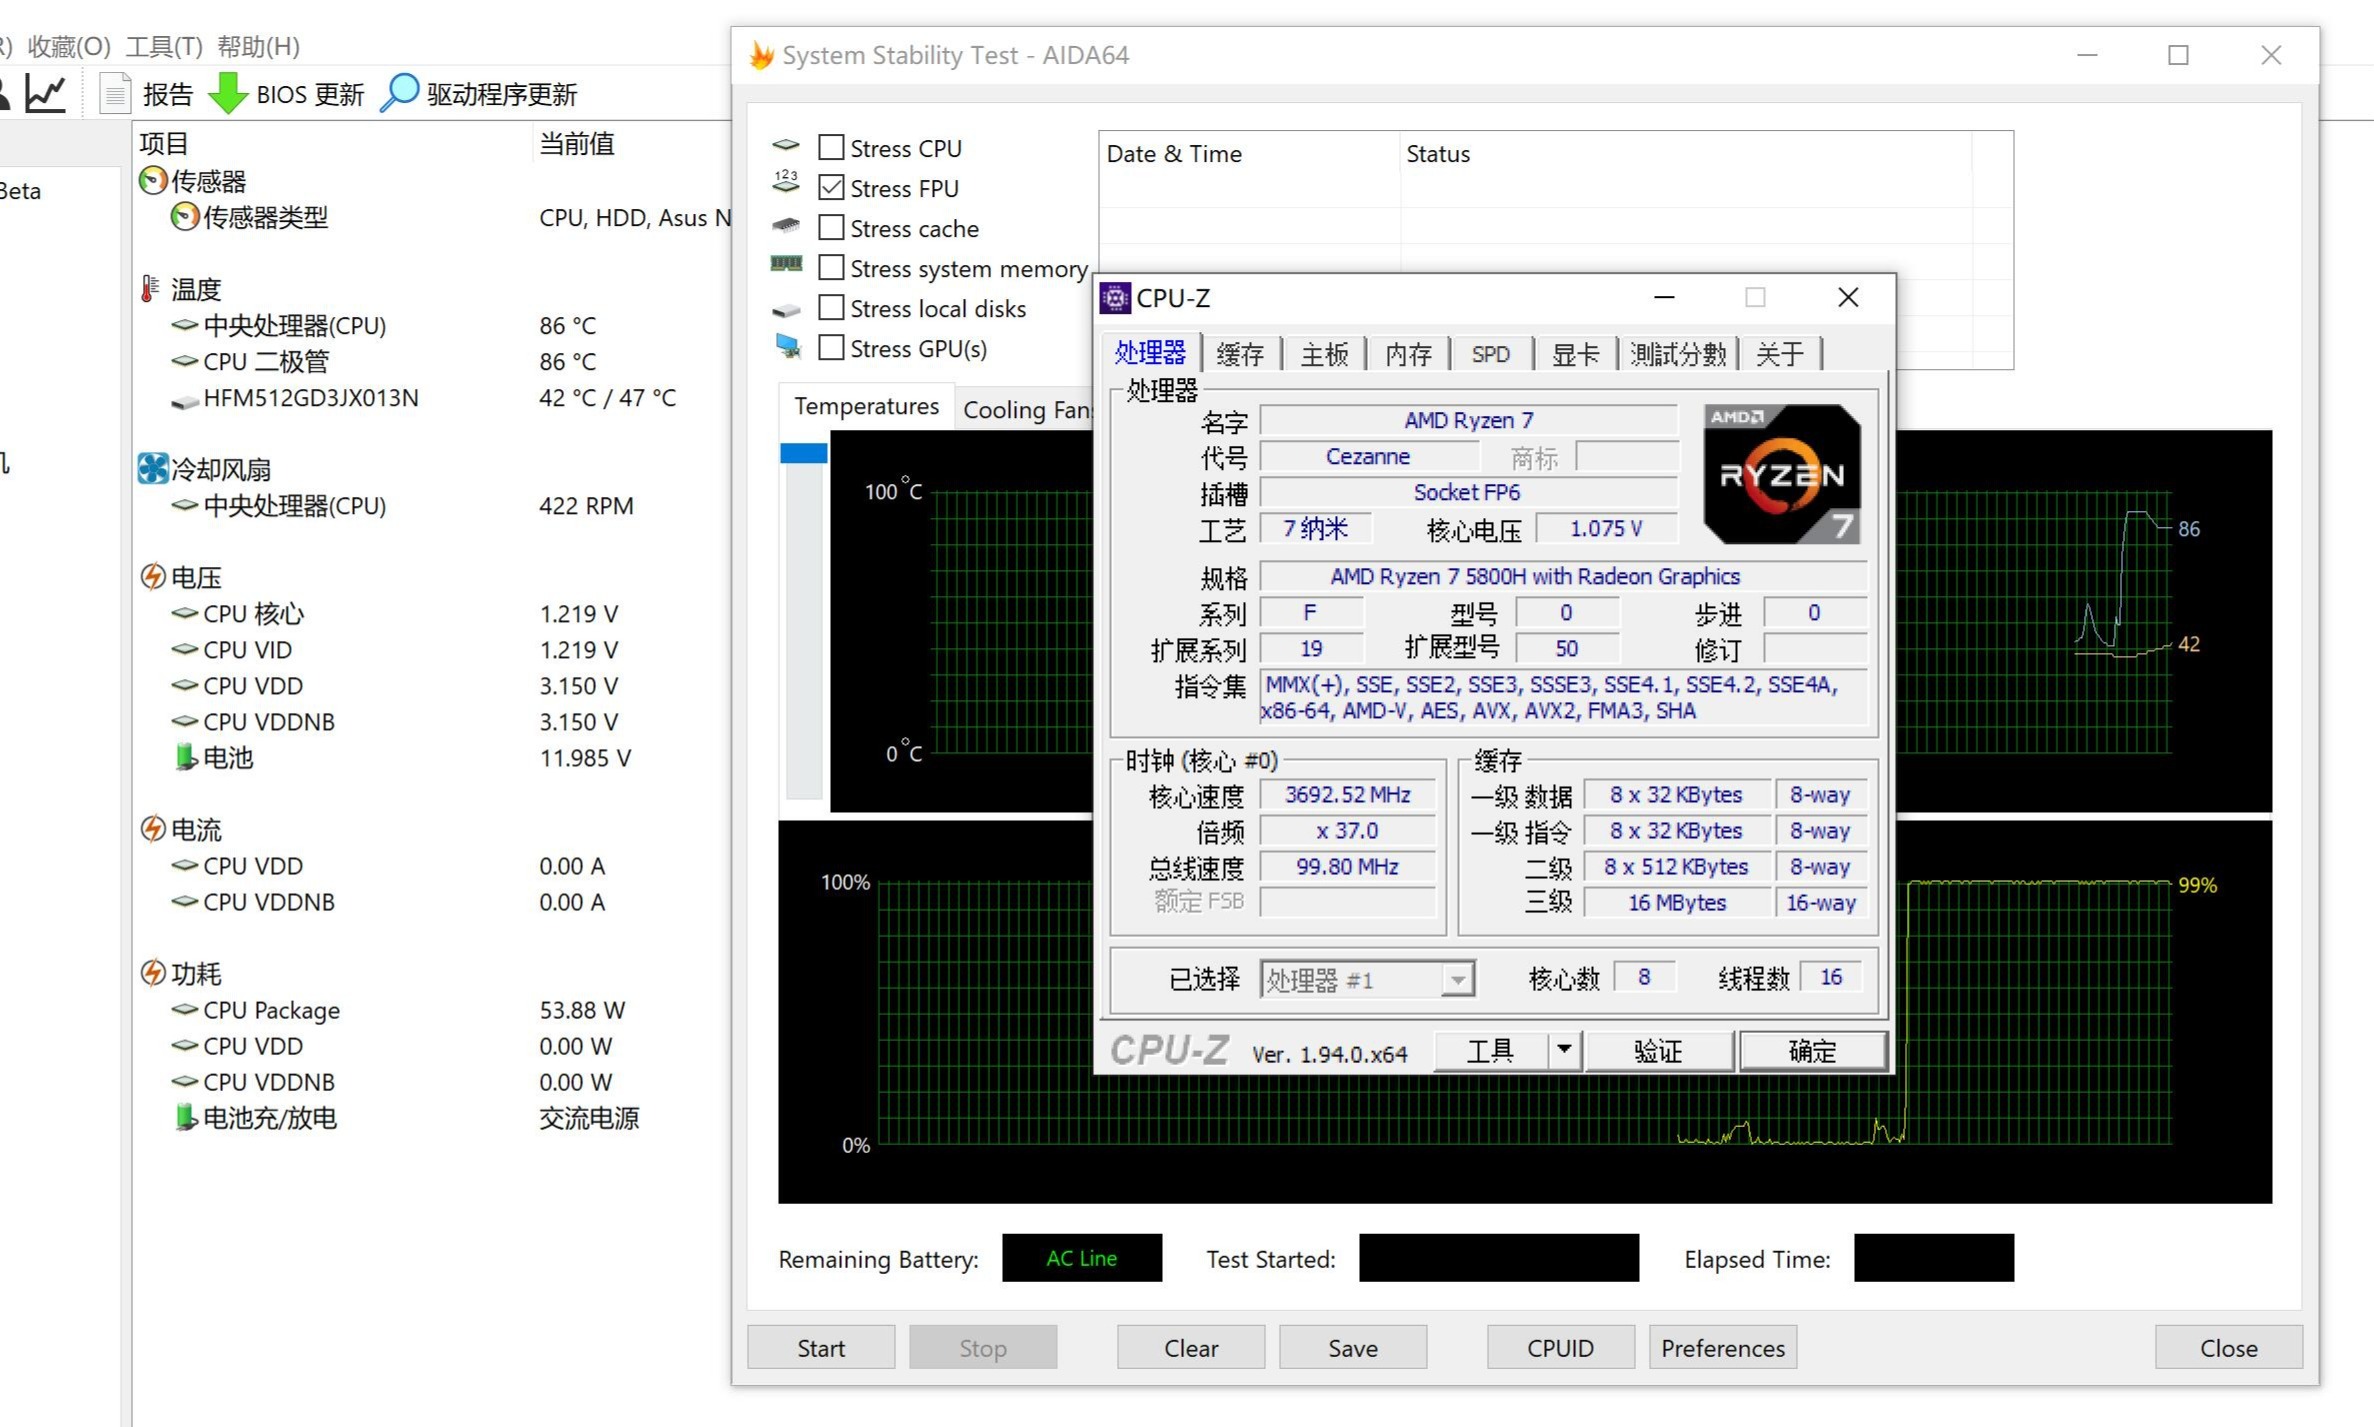Uncheck the Stress FPU checkbox
Image resolution: width=2374 pixels, height=1427 pixels.
point(831,187)
